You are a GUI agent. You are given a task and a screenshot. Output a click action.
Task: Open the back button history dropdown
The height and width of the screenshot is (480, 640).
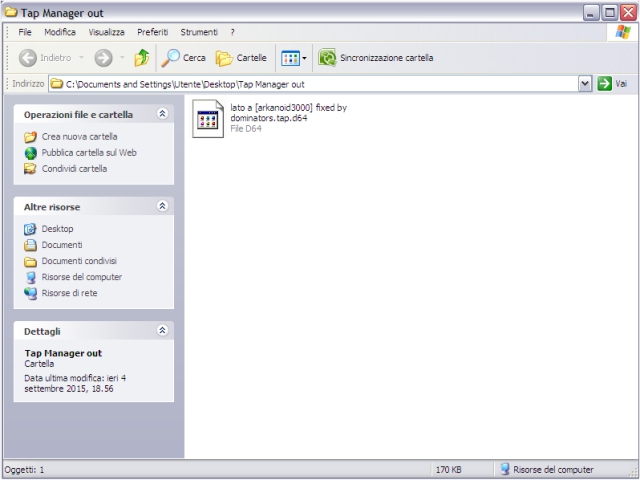[82, 58]
